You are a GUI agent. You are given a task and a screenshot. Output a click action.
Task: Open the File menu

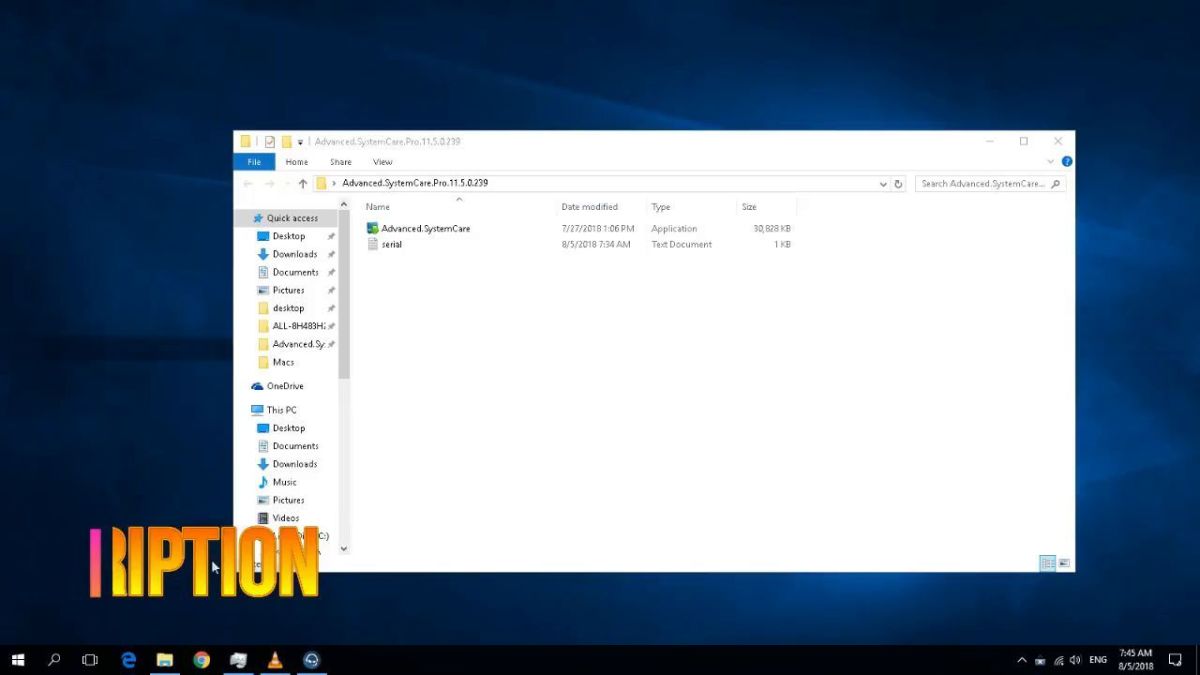(254, 162)
